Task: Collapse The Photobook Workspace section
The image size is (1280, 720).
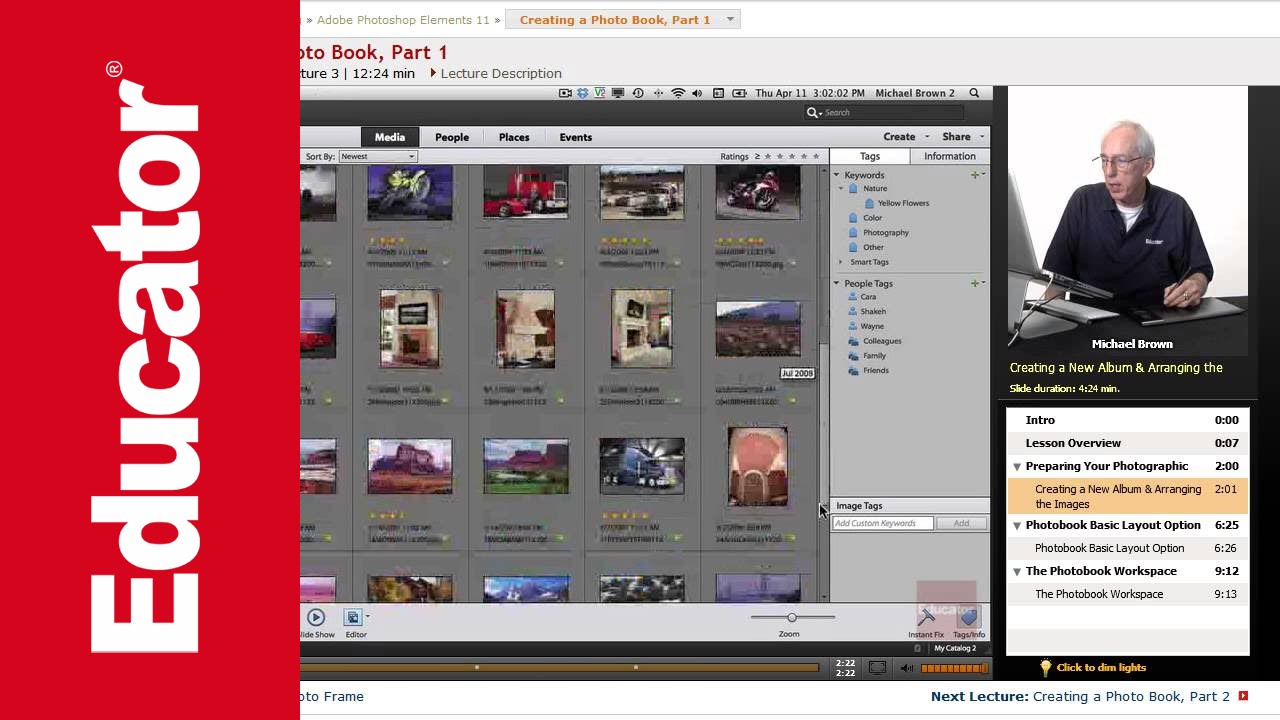Action: 1017,571
